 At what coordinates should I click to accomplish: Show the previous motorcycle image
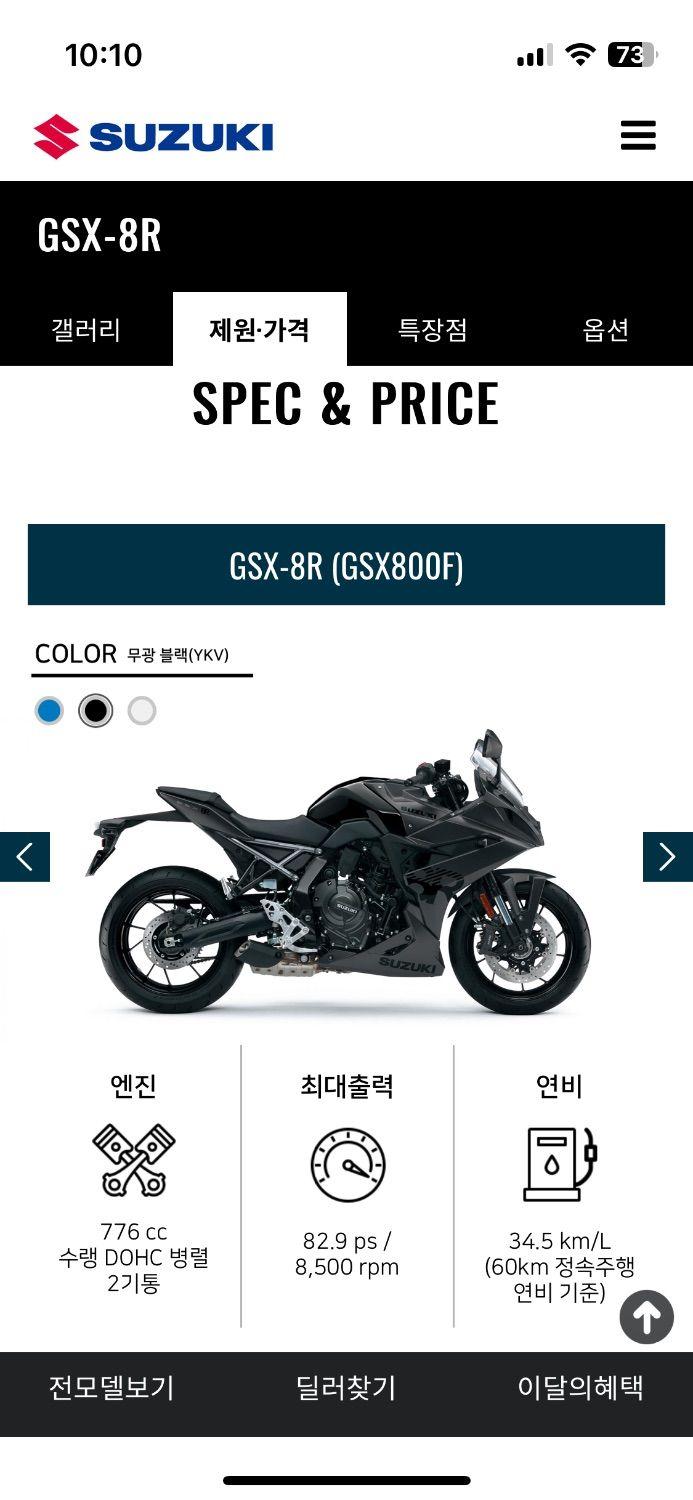(x=25, y=857)
